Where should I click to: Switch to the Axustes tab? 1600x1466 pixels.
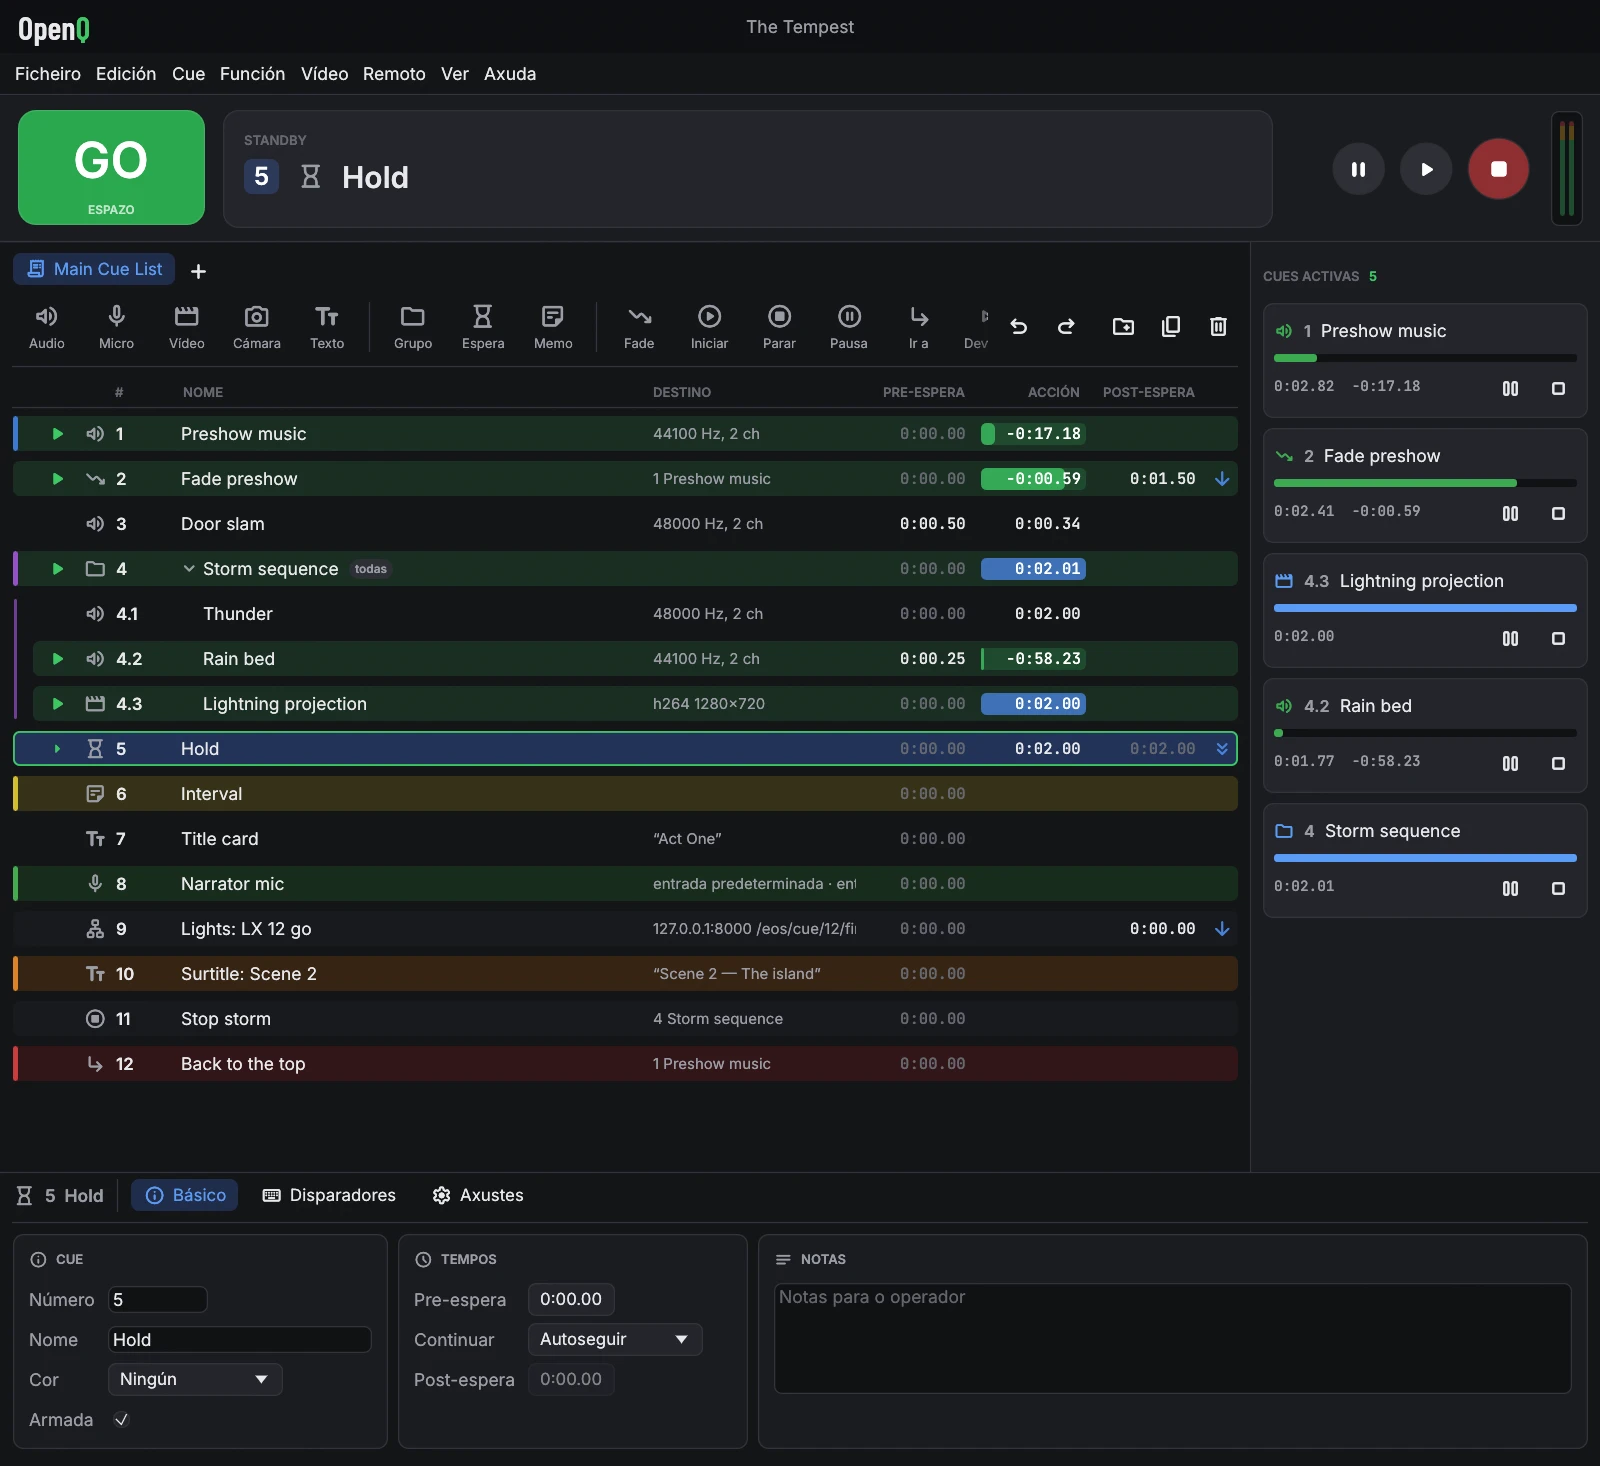click(478, 1196)
